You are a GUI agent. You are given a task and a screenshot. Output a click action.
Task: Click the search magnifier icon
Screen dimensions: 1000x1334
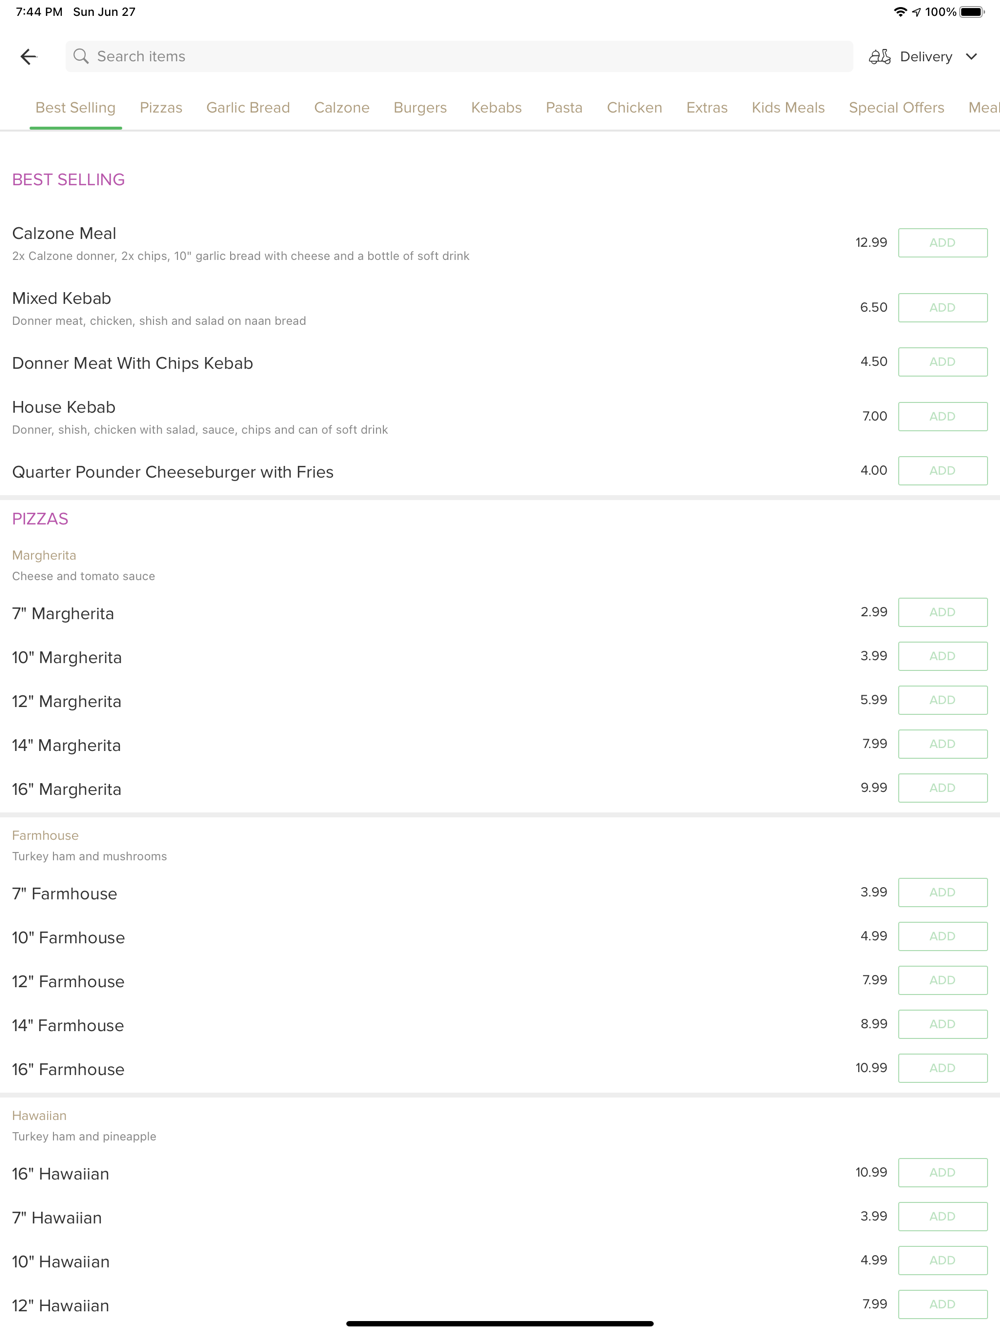pyautogui.click(x=81, y=57)
